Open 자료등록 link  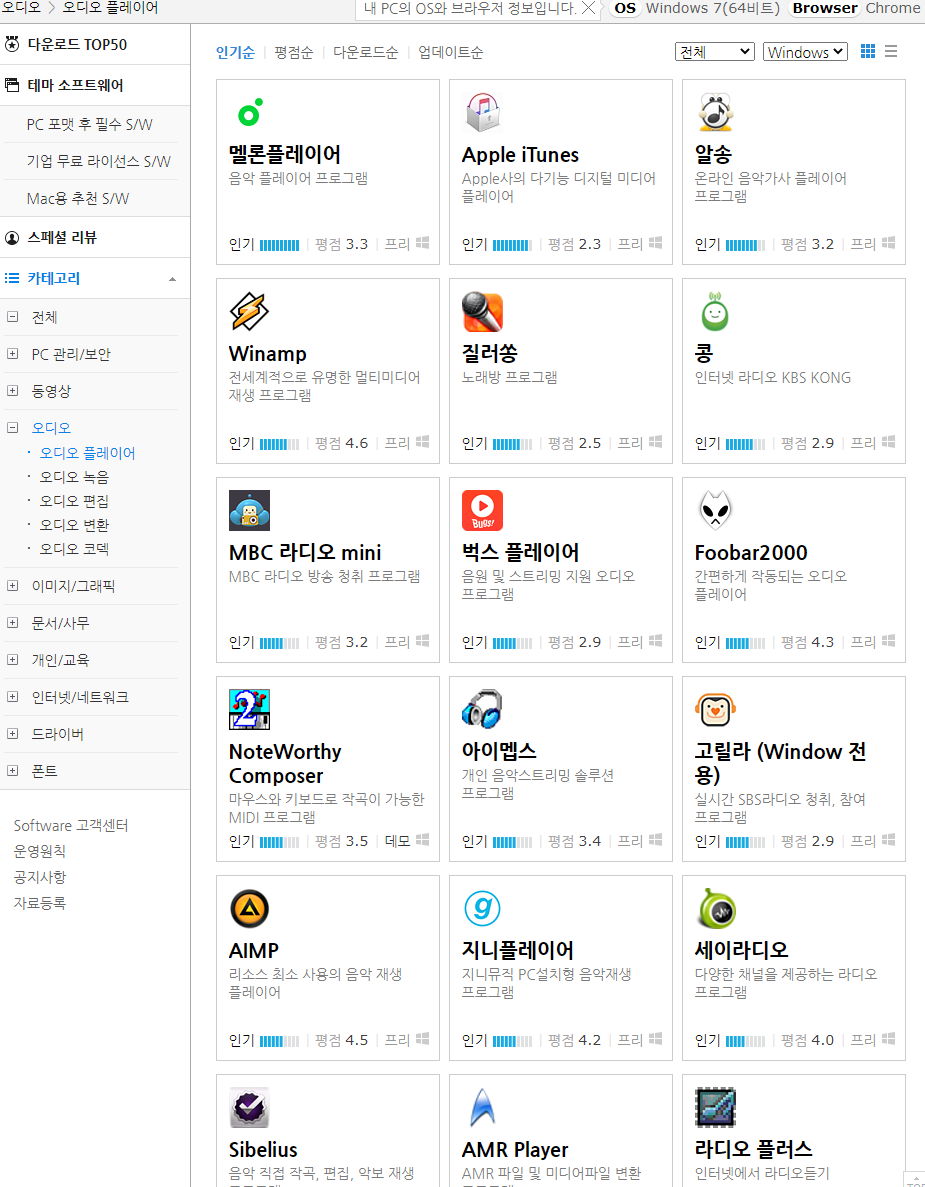click(39, 902)
